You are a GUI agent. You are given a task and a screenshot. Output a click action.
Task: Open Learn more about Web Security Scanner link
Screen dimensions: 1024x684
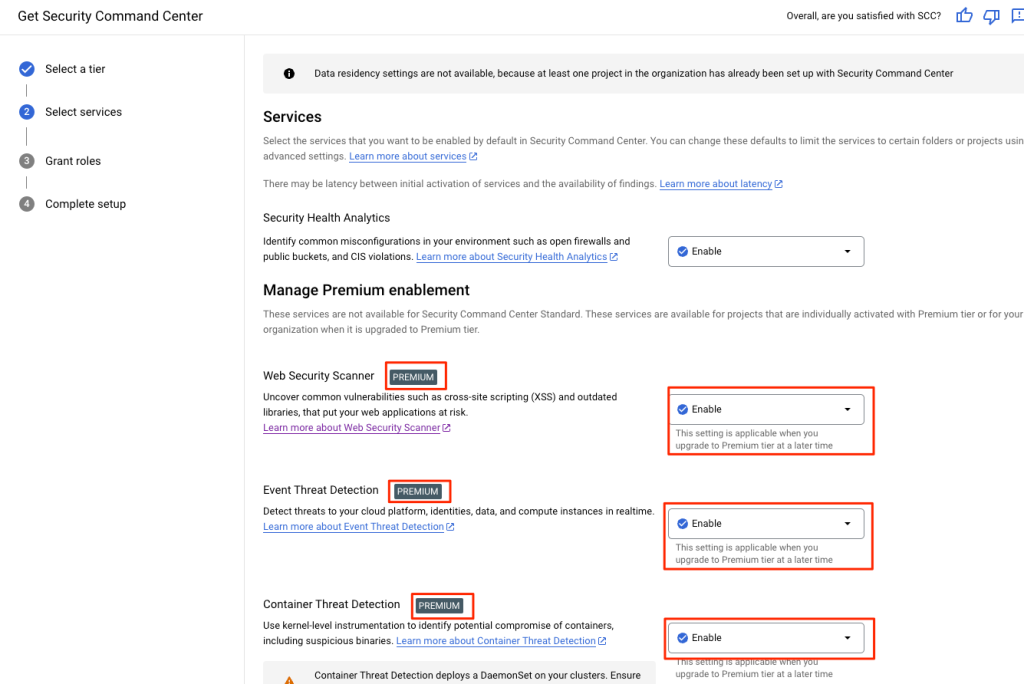351,428
